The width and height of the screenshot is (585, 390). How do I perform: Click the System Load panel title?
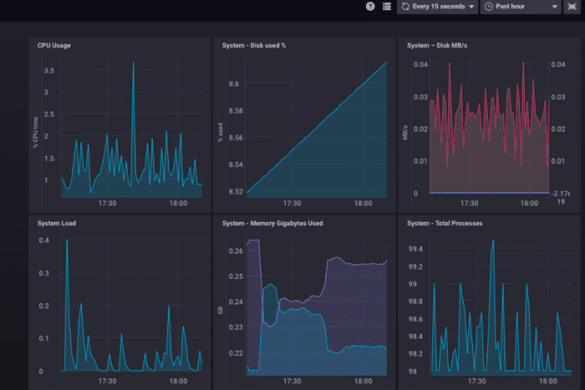click(x=57, y=223)
